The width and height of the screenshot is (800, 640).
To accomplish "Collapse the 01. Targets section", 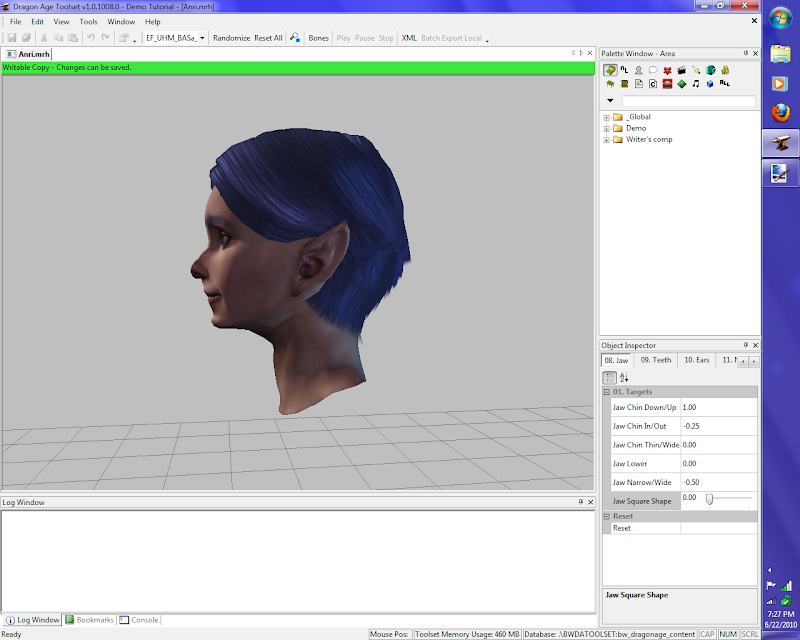I will click(607, 392).
